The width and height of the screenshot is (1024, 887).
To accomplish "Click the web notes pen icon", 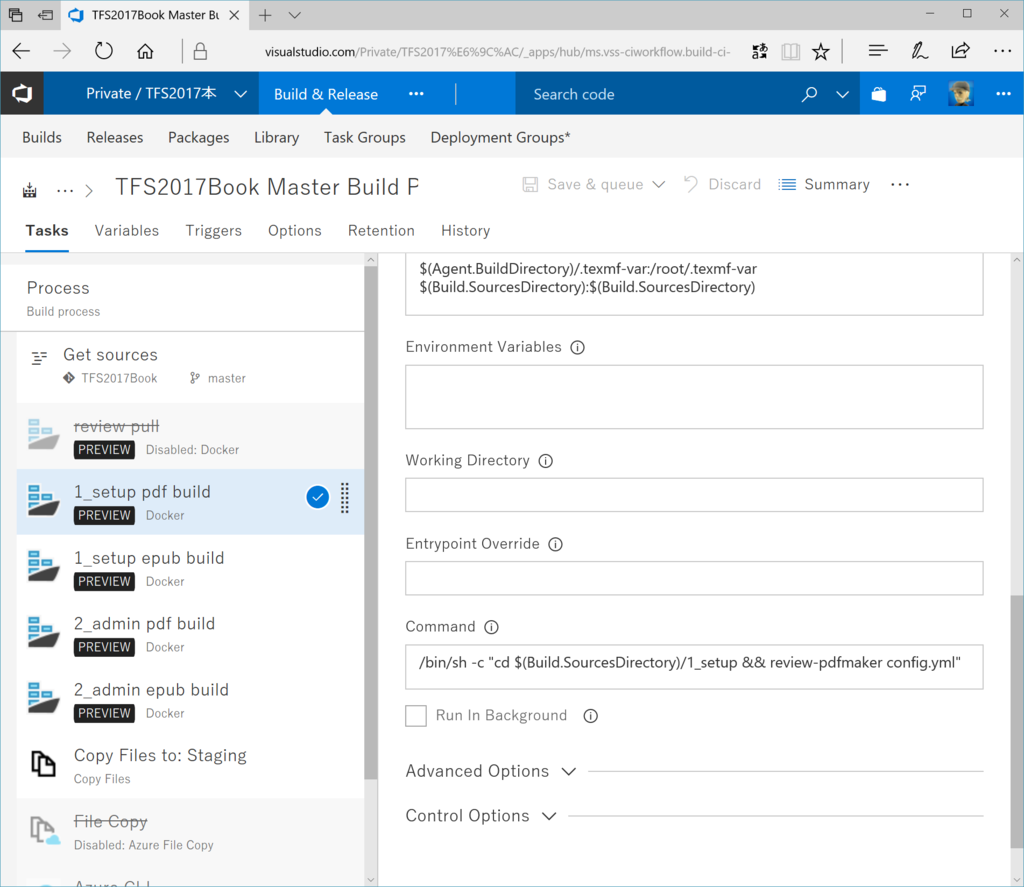I will coord(920,51).
